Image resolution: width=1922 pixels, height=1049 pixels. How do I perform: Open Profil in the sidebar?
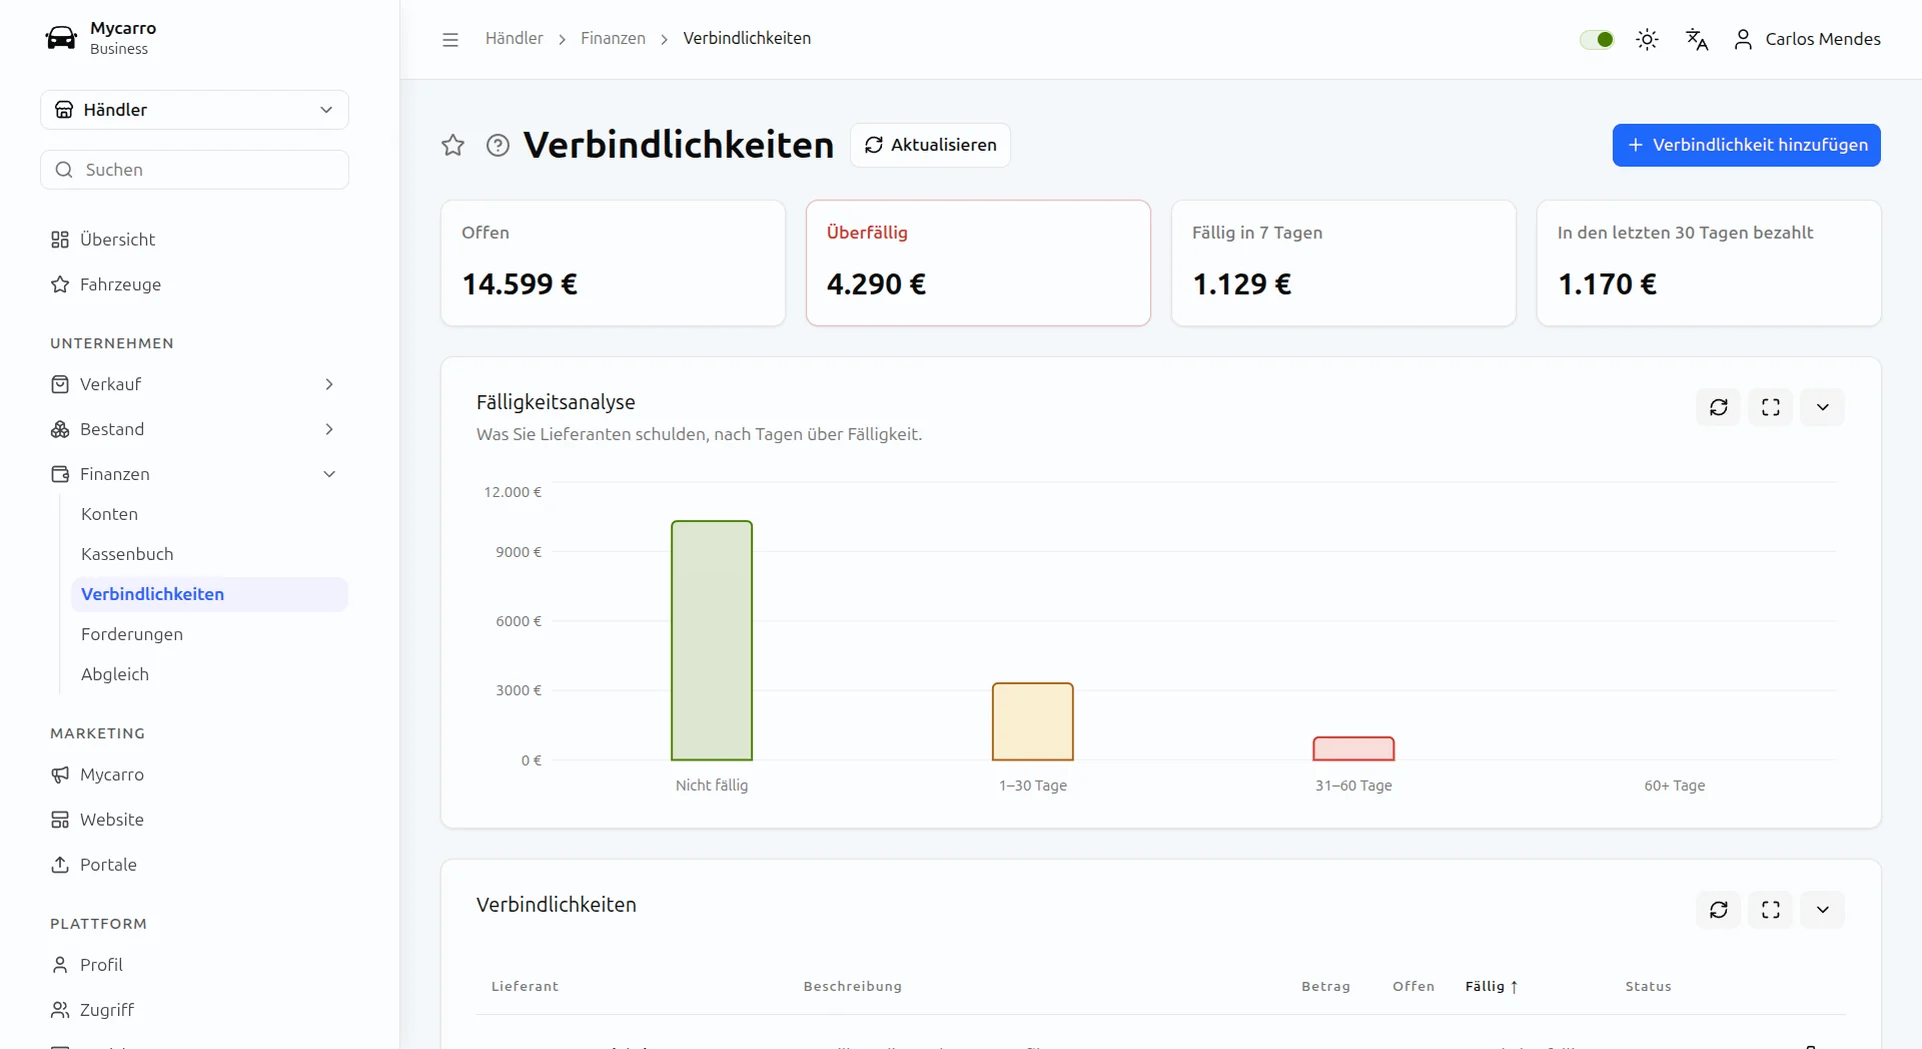click(x=194, y=964)
